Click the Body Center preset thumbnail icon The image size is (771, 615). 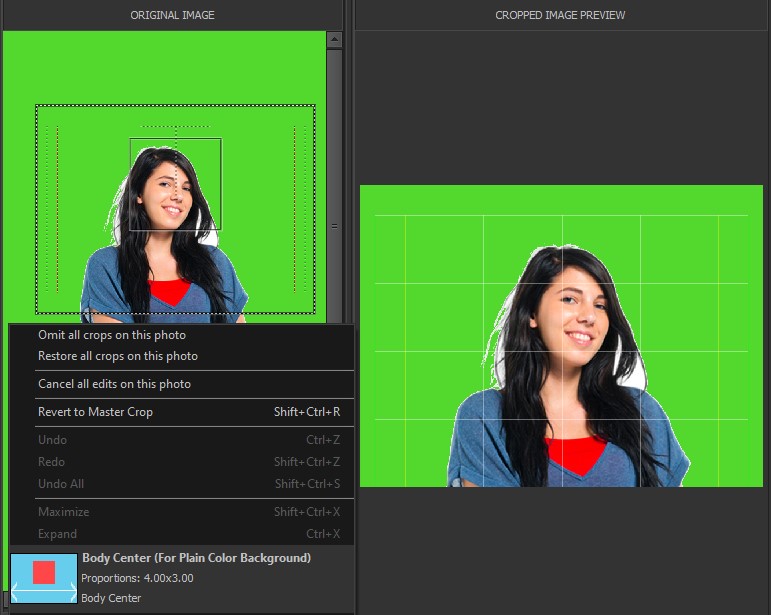pos(43,578)
